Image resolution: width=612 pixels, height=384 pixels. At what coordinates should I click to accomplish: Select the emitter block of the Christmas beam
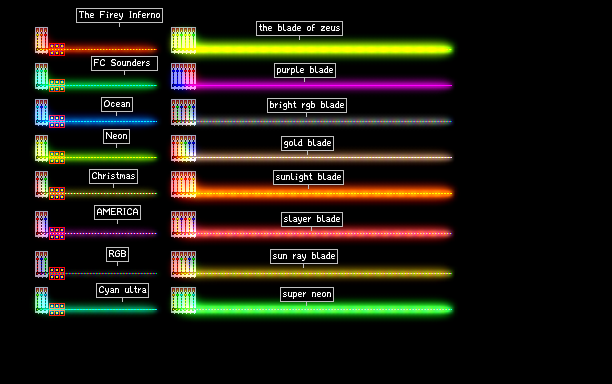41,184
